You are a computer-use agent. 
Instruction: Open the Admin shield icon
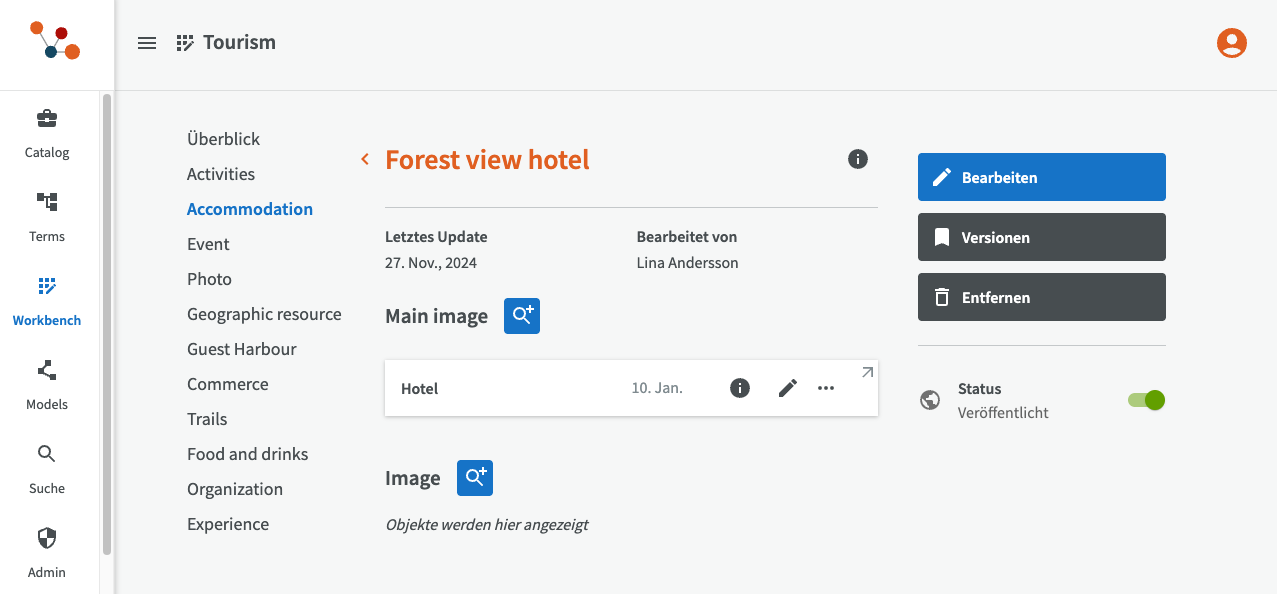pos(47,538)
